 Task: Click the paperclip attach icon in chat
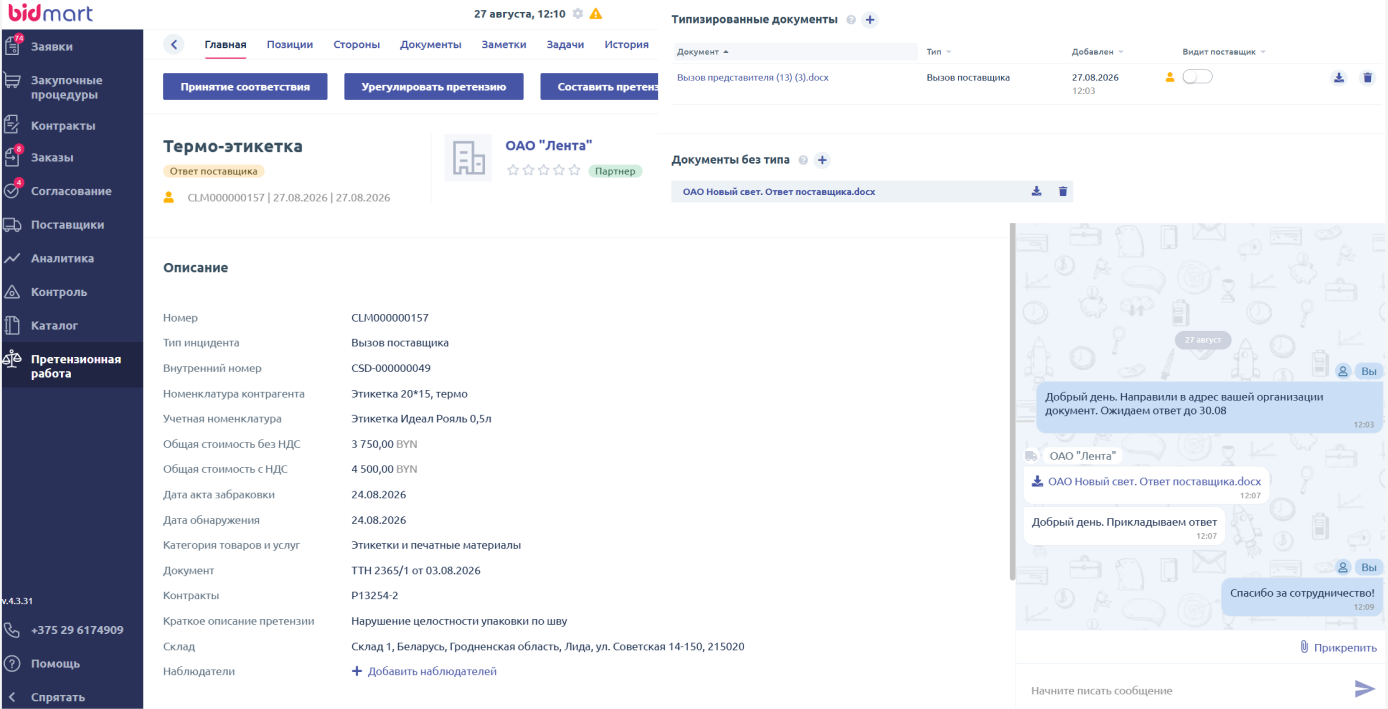pos(1304,647)
